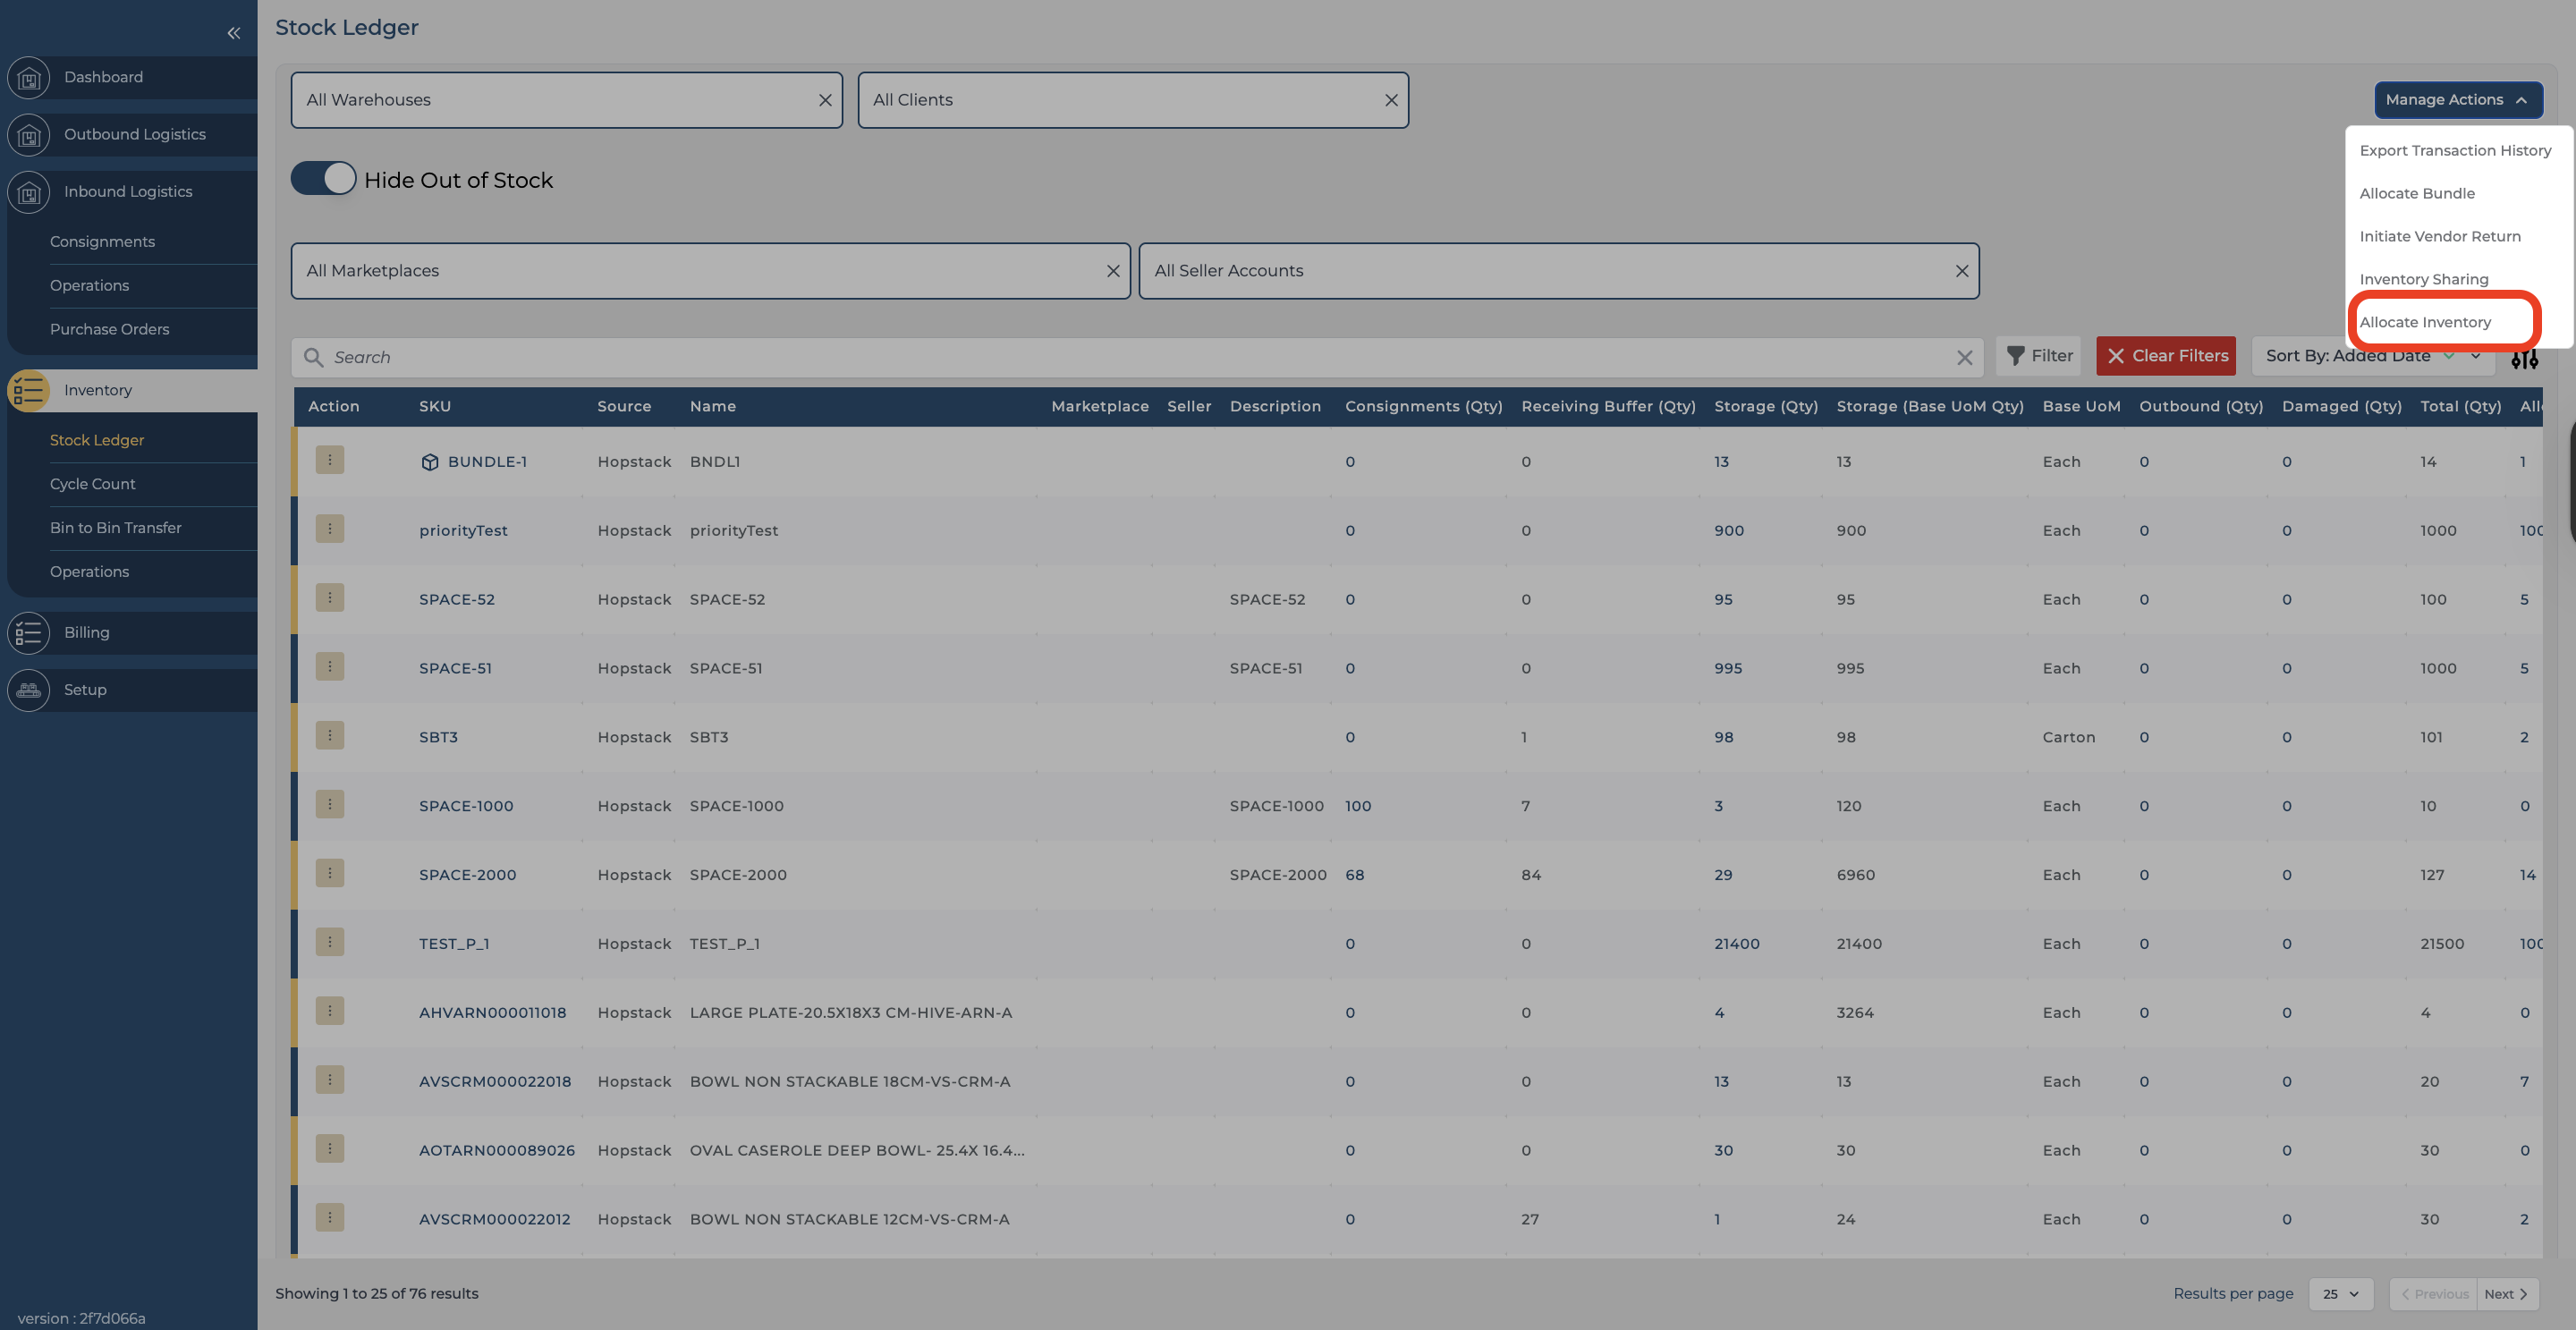The width and height of the screenshot is (2576, 1330).
Task: Collapse the left navigation sidebar
Action: (x=234, y=32)
